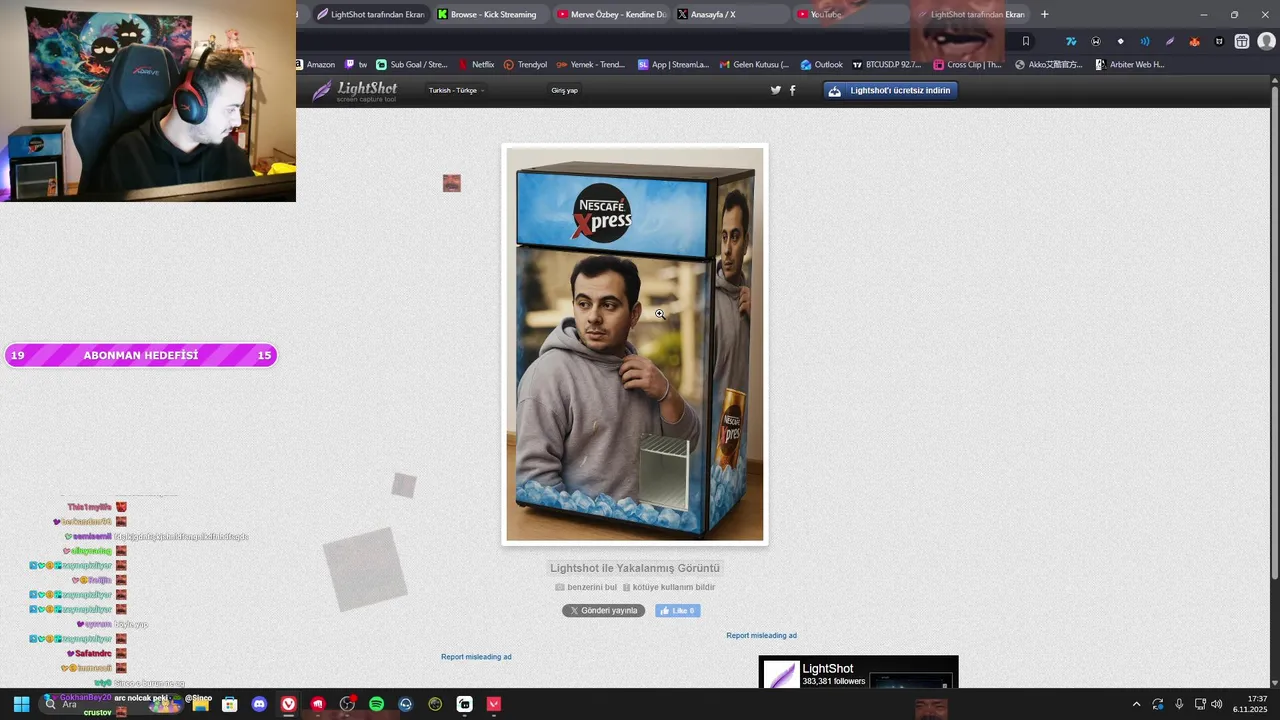The width and height of the screenshot is (1280, 720).
Task: Open LightShot Facebook page with 383,381 followers
Action: [827, 668]
